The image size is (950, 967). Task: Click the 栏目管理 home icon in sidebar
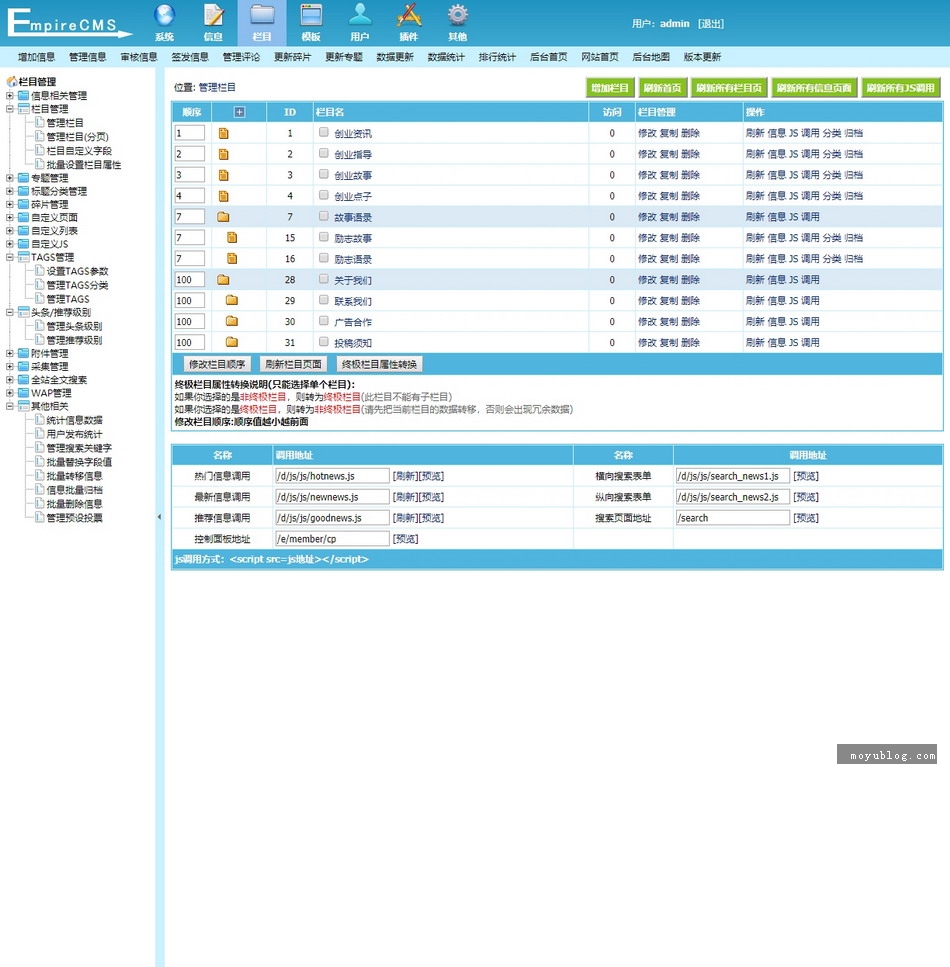[x=11, y=81]
